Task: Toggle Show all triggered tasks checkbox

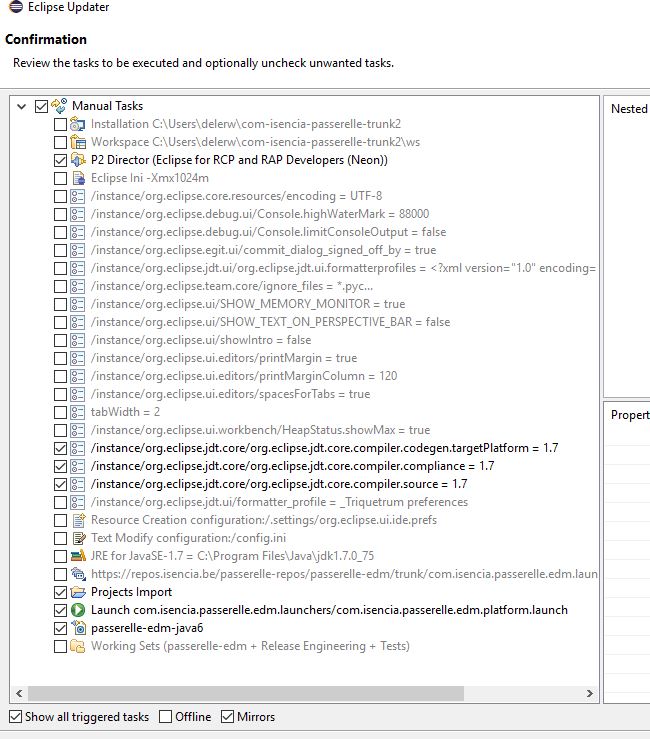Action: 16,717
